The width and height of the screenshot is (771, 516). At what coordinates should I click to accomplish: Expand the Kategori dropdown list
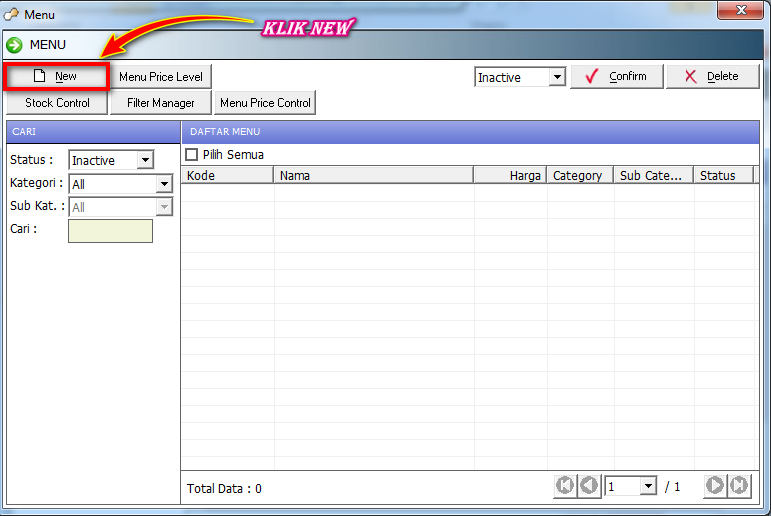(164, 184)
